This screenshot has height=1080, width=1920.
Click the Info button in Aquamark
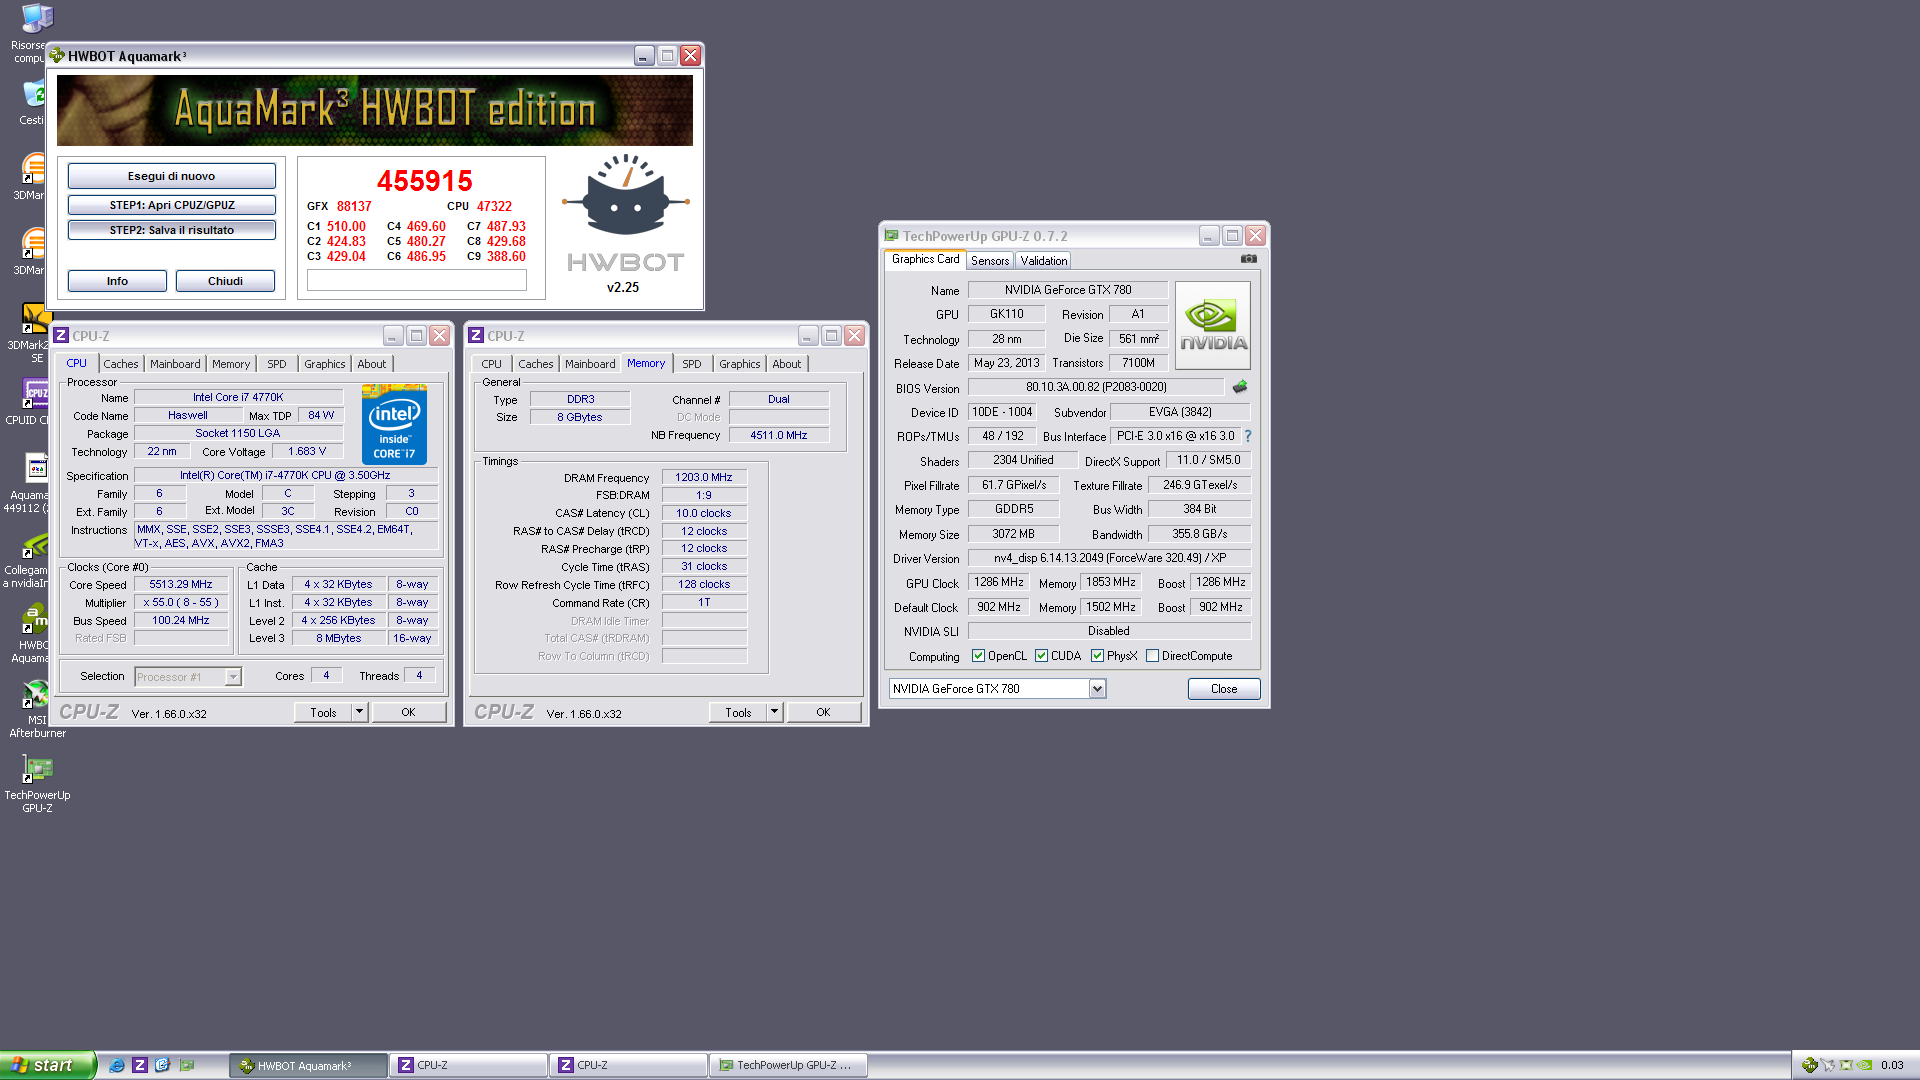pyautogui.click(x=117, y=281)
